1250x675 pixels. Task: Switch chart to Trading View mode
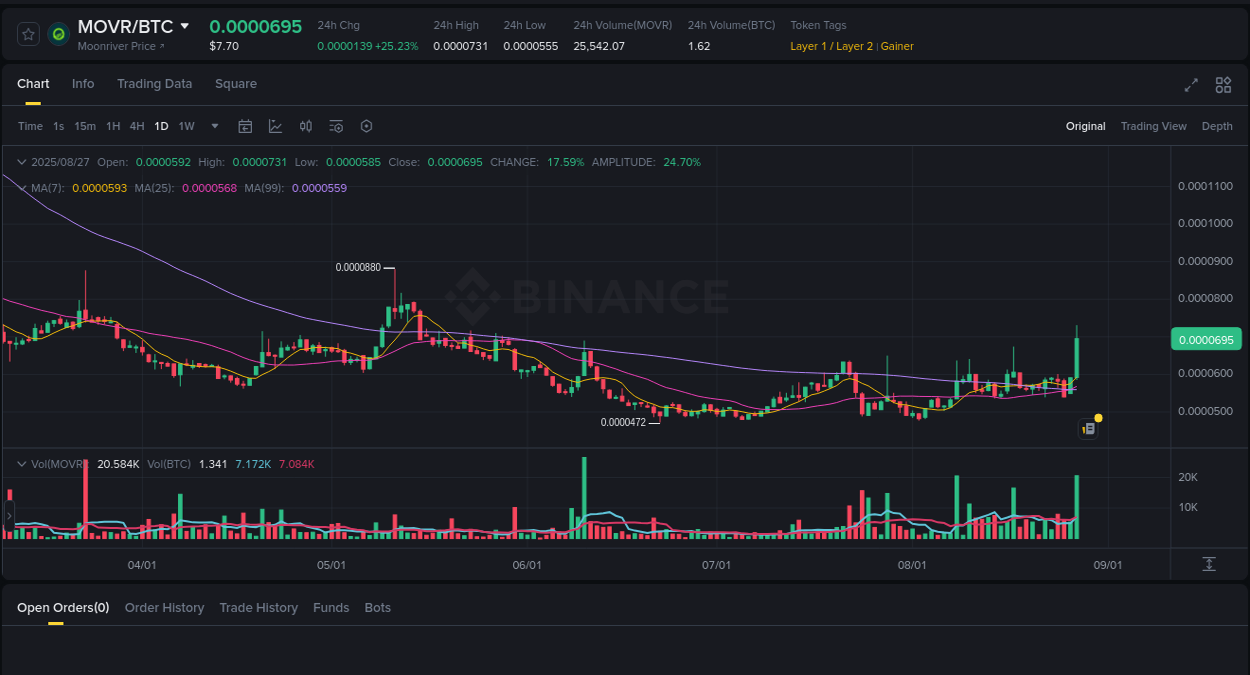(1153, 126)
